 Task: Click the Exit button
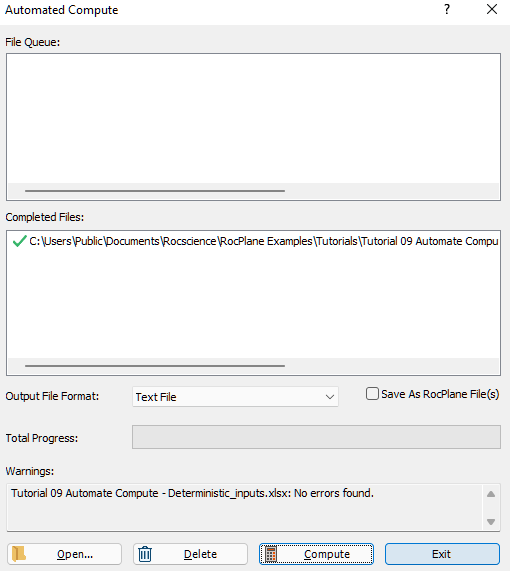click(442, 554)
